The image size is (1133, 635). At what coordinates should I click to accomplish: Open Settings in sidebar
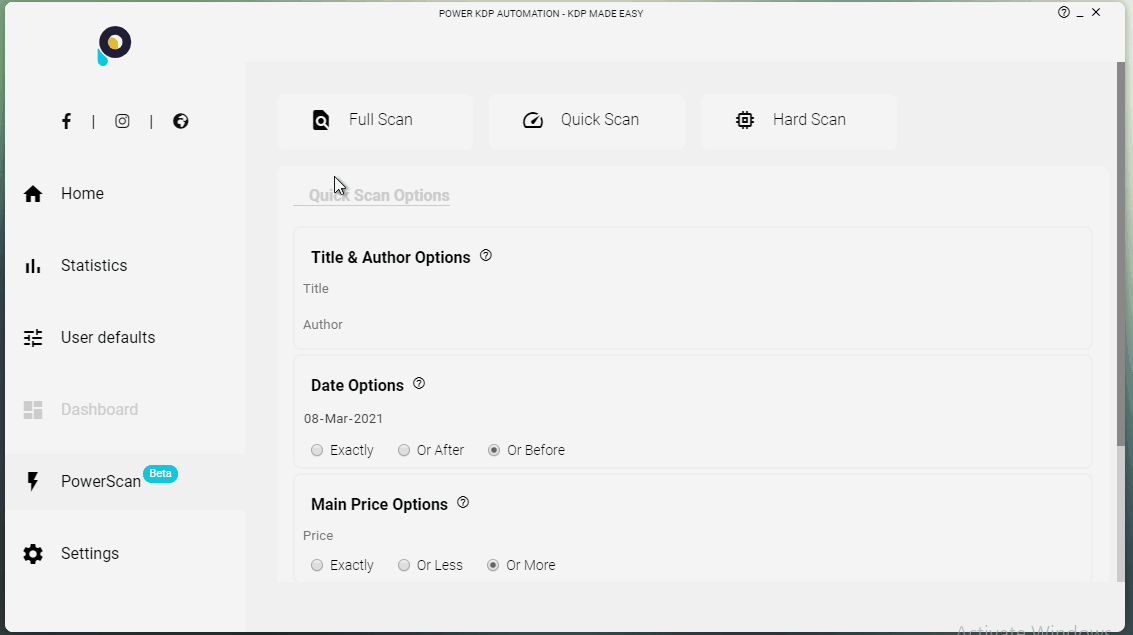click(x=125, y=553)
